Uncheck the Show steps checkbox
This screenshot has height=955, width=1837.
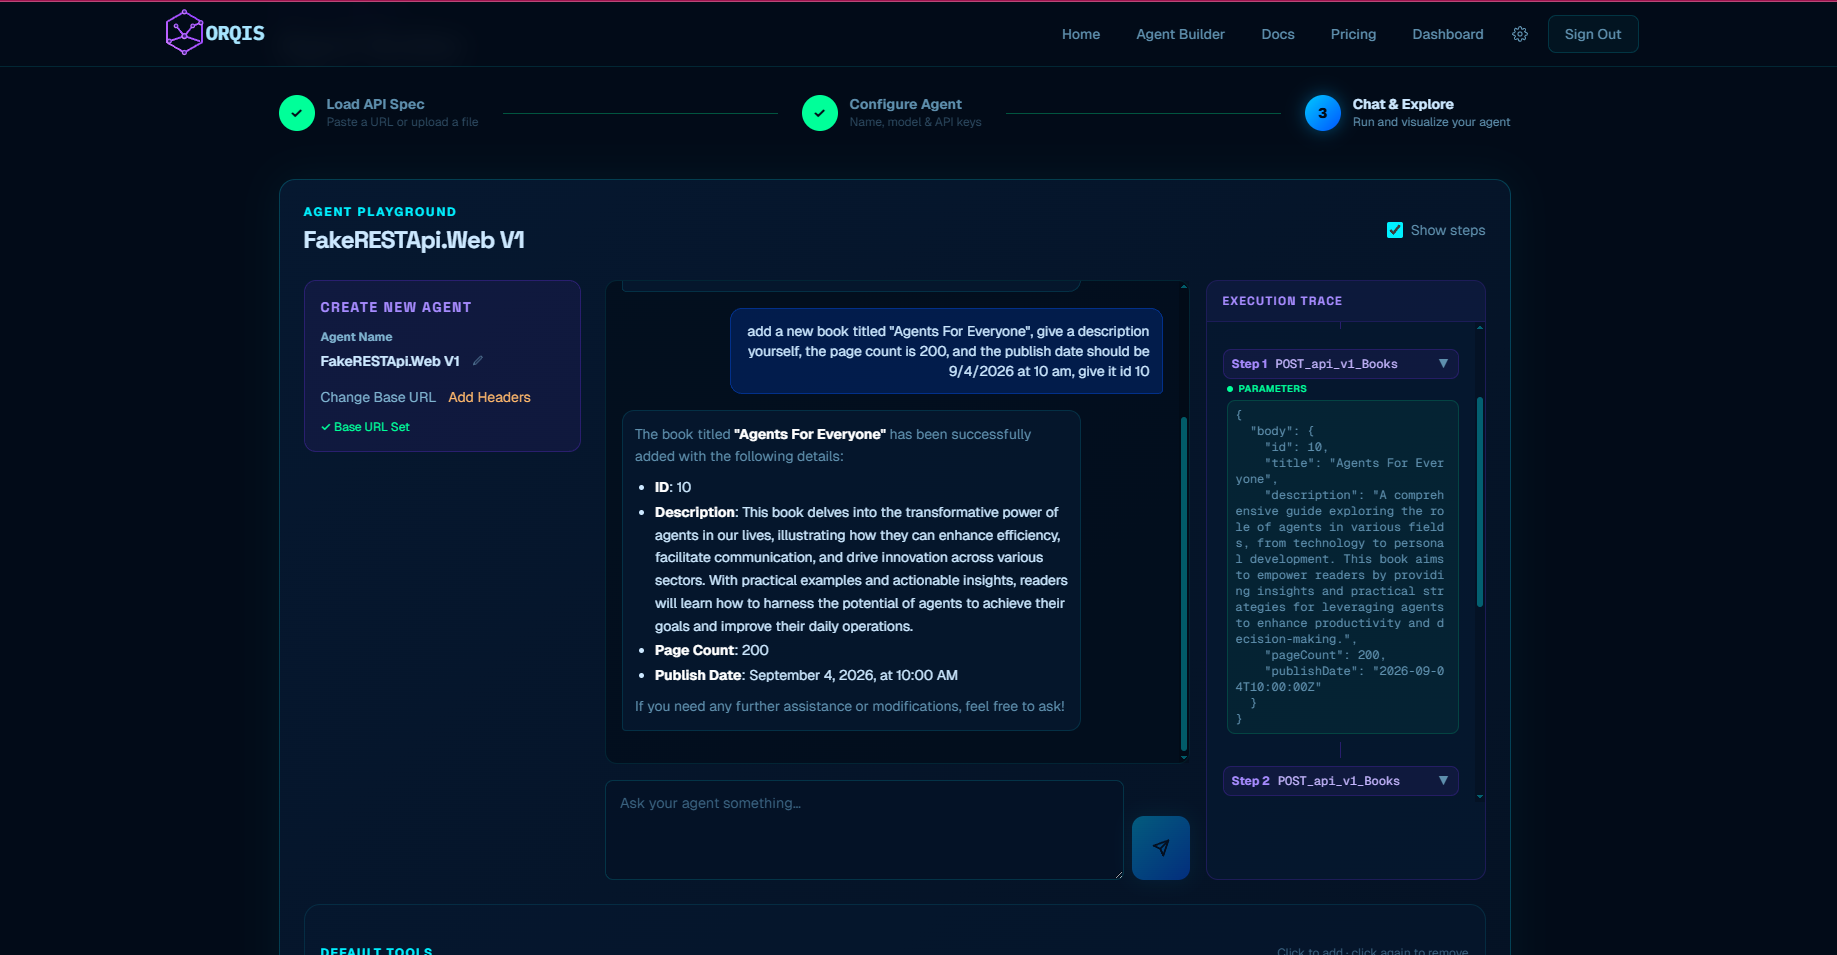[1395, 230]
